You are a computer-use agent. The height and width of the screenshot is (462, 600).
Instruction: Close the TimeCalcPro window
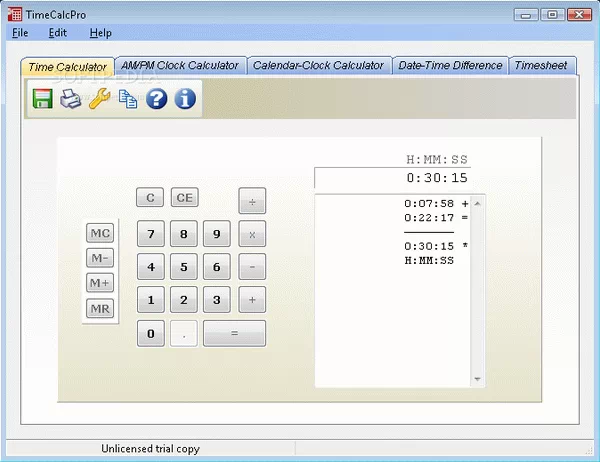[579, 15]
